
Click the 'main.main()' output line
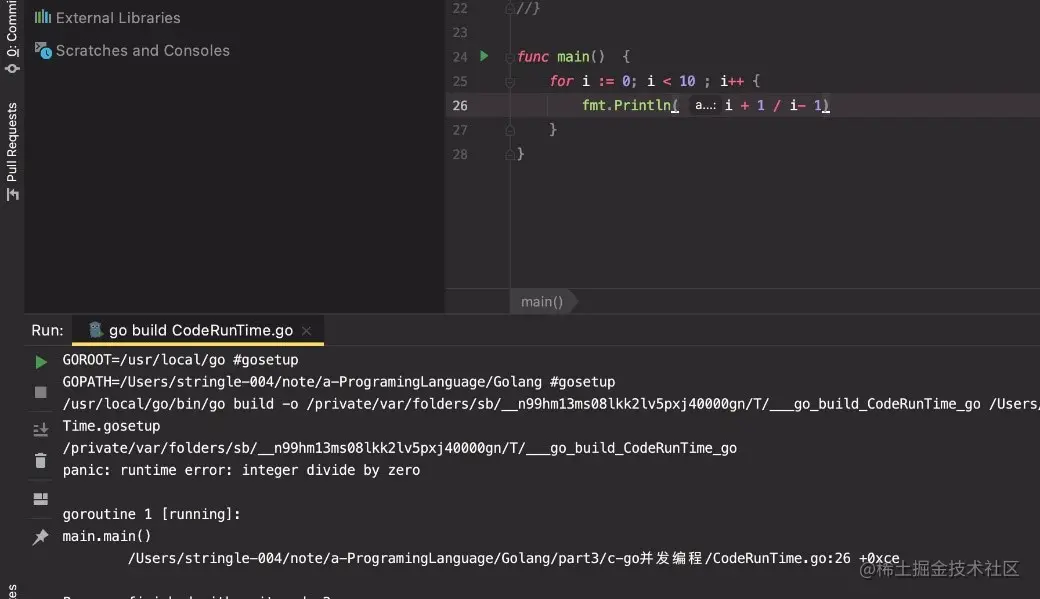107,536
